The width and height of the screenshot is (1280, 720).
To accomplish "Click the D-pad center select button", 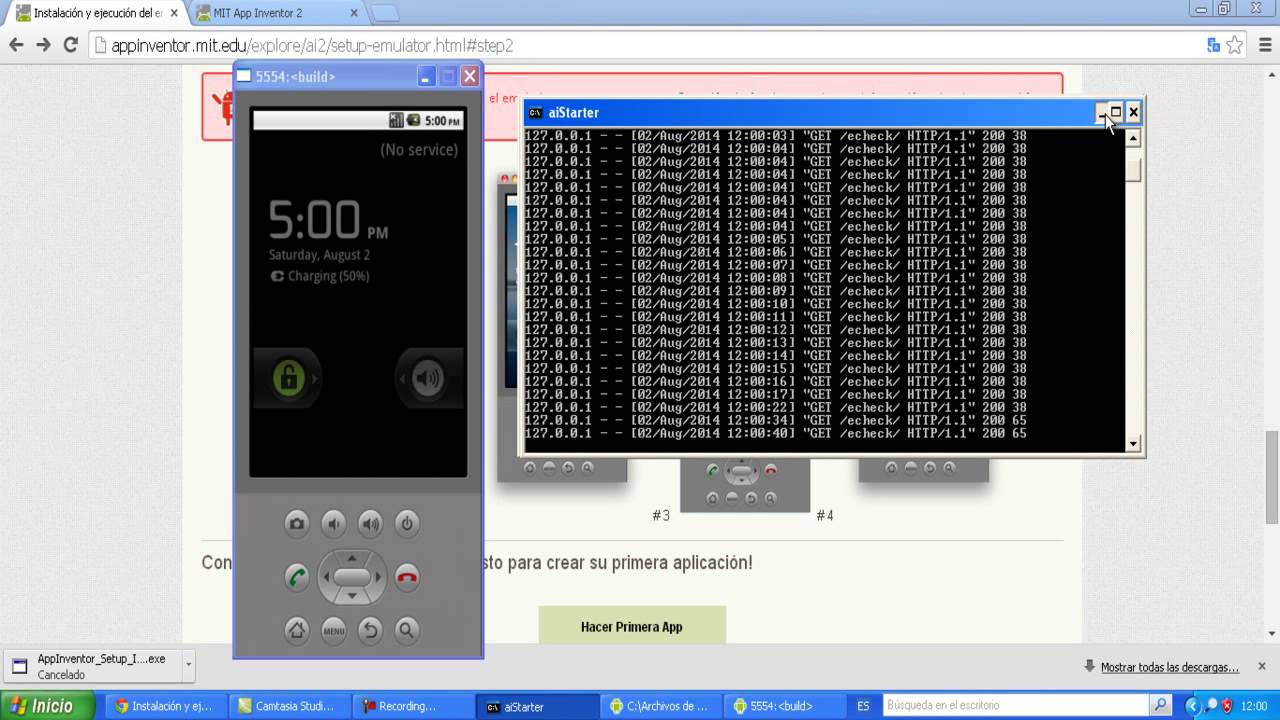I will click(x=351, y=577).
